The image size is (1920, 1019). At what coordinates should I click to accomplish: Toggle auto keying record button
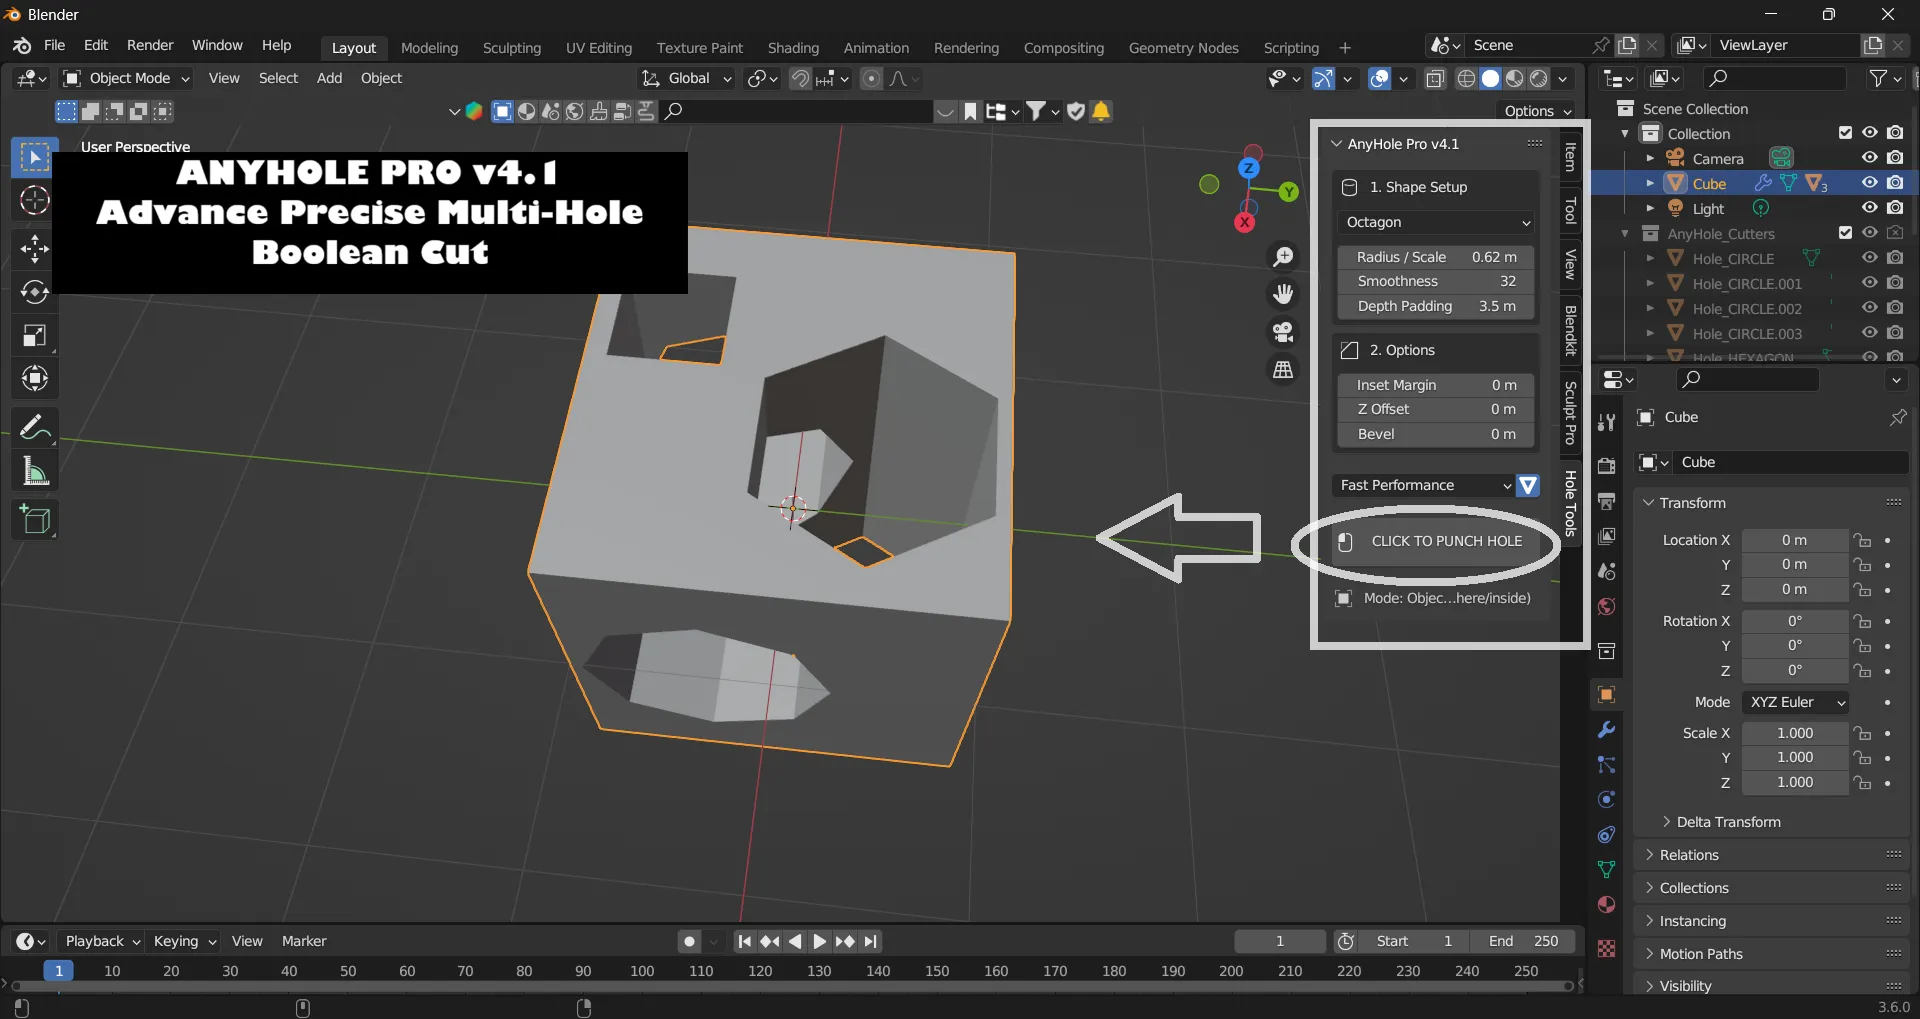point(689,942)
